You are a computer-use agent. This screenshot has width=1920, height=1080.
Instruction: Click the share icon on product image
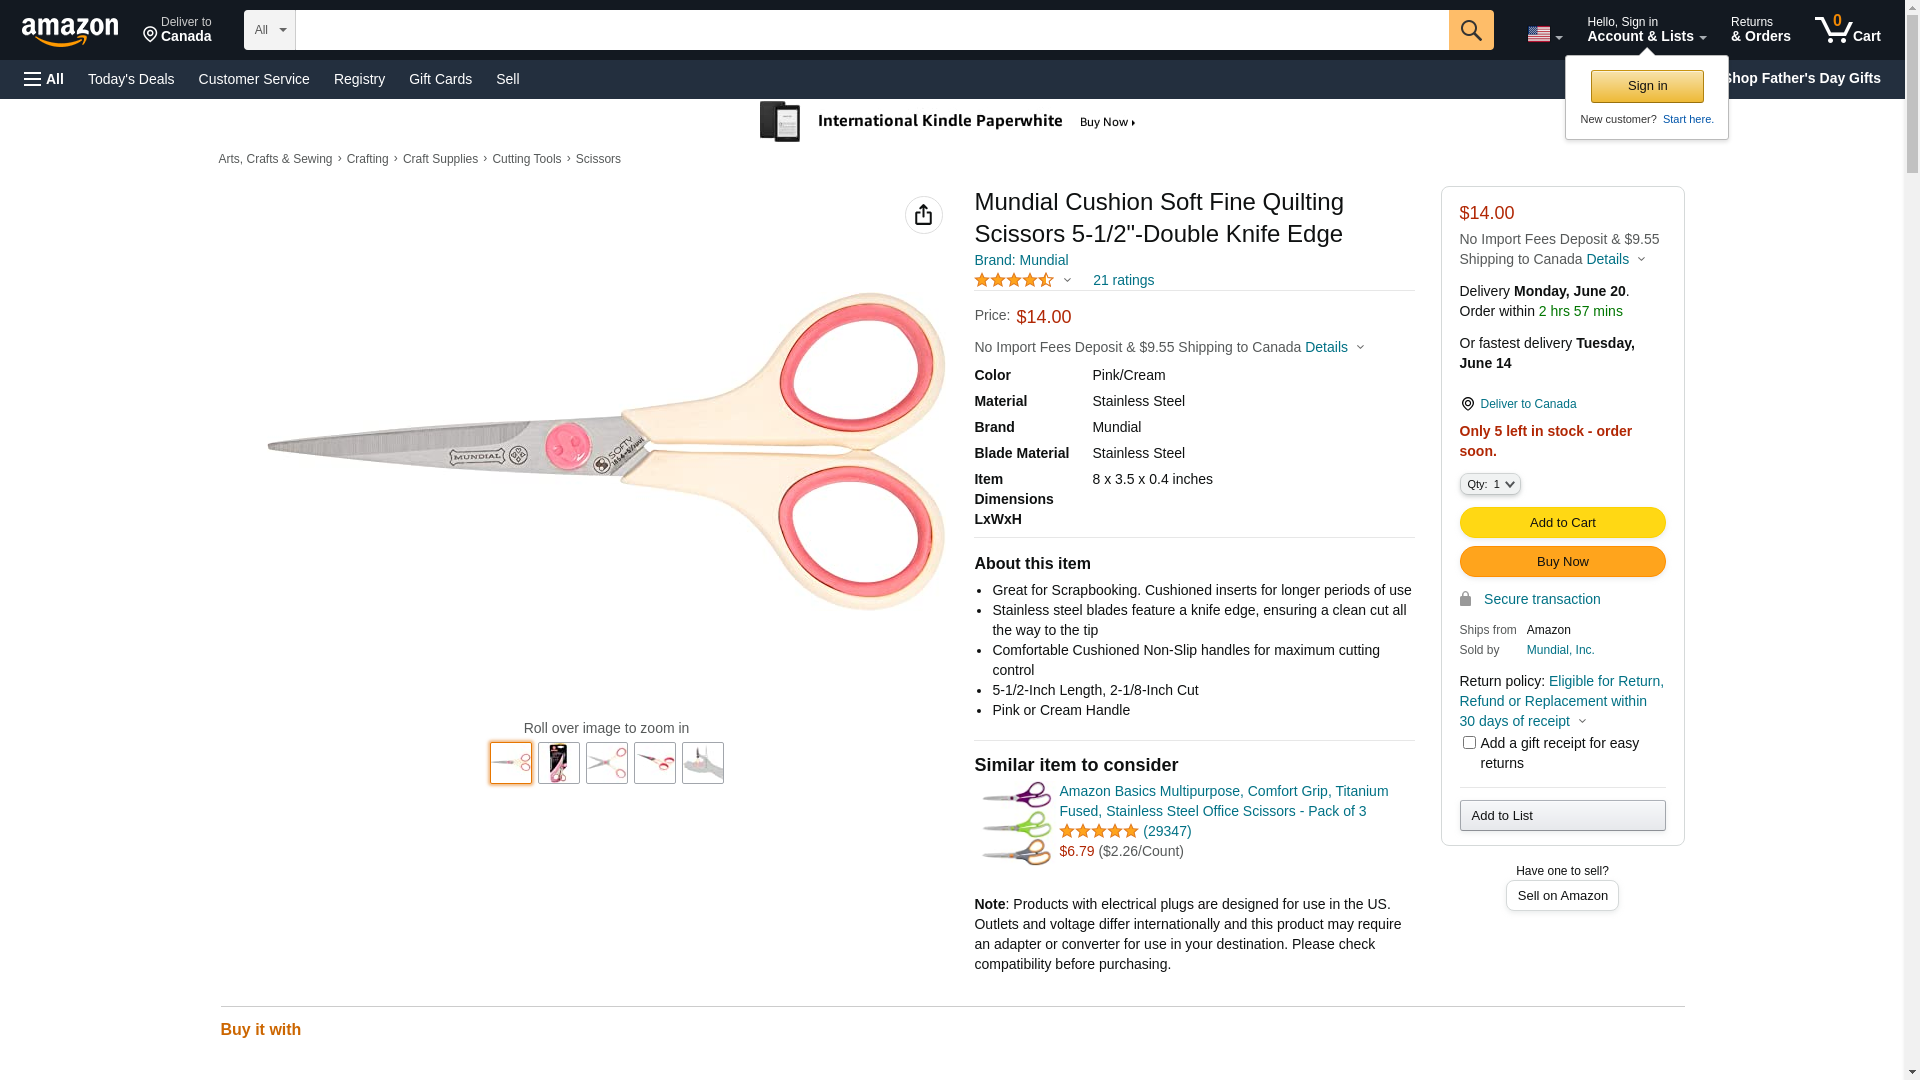click(x=923, y=215)
